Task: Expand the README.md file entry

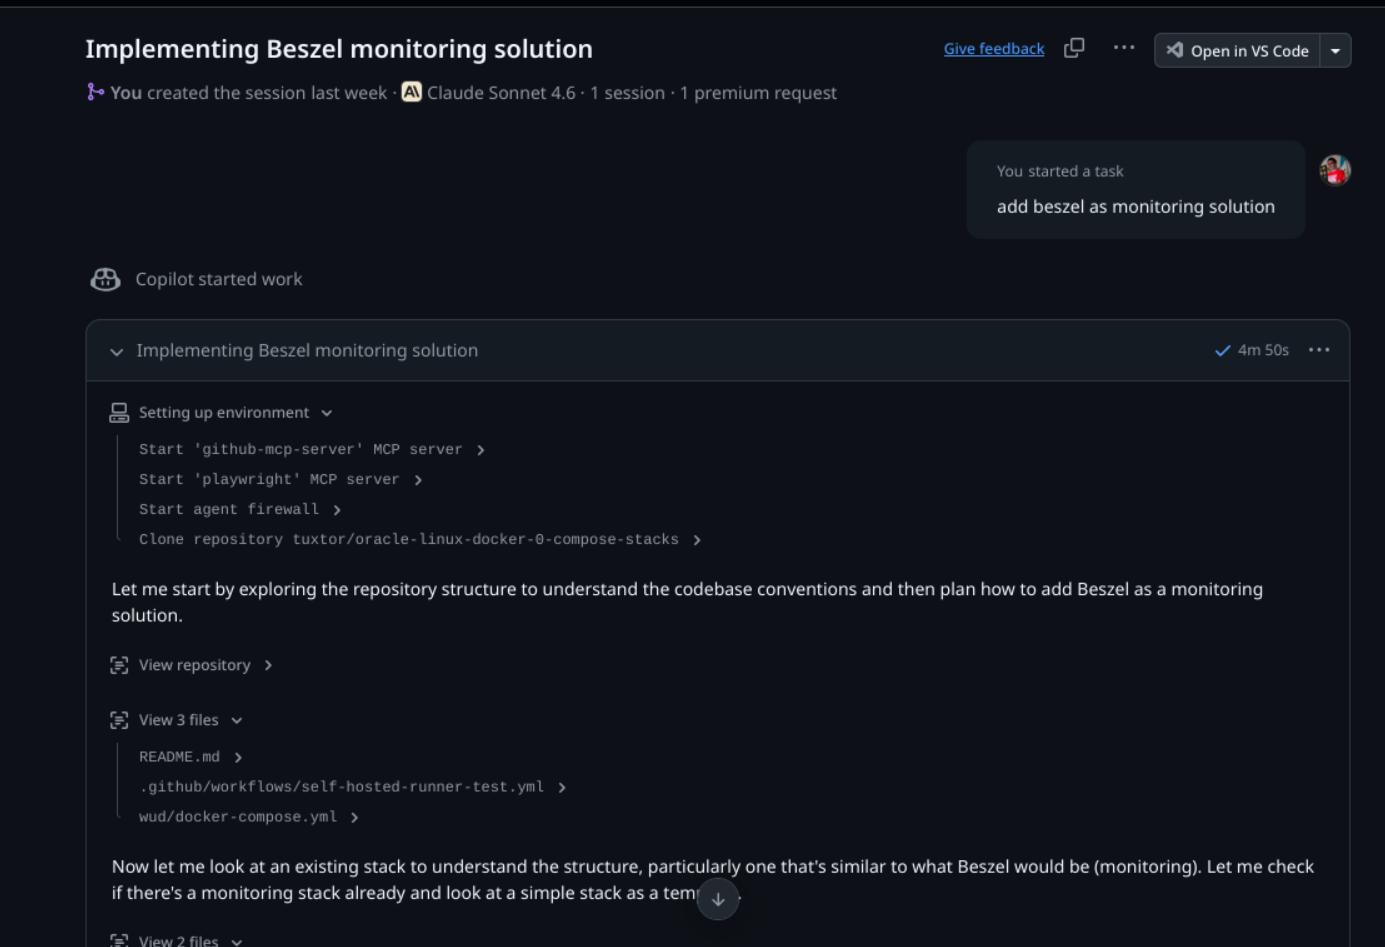Action: click(238, 757)
